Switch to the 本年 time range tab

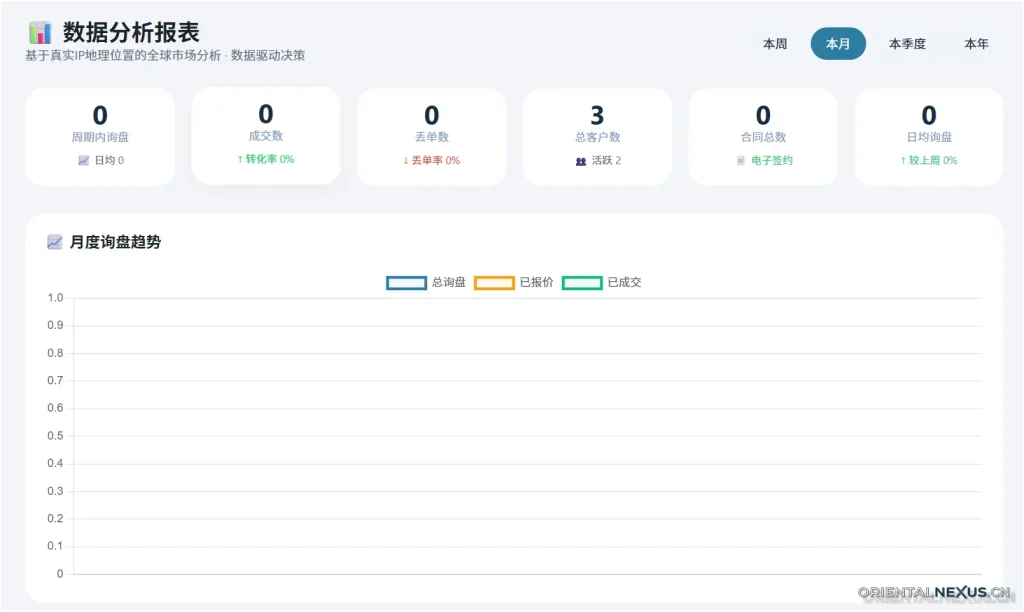pyautogui.click(x=976, y=44)
